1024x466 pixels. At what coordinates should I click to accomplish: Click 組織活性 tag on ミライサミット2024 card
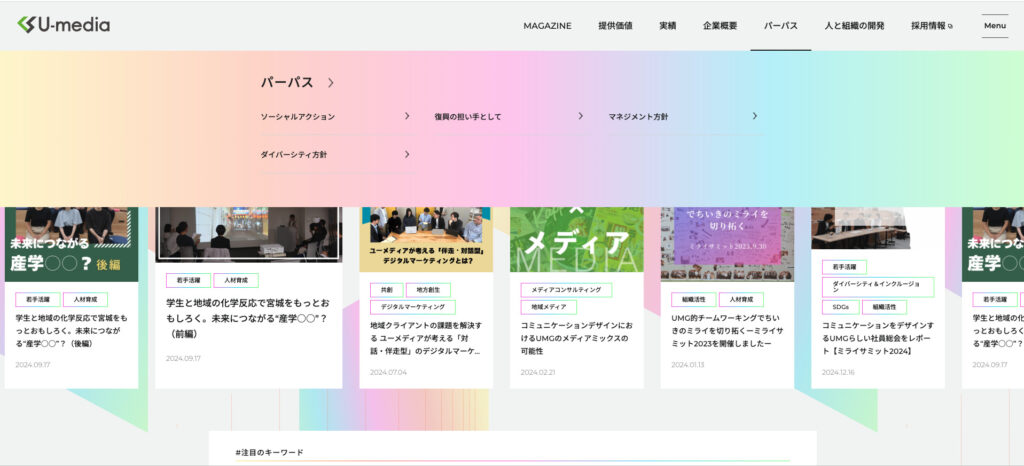884,307
